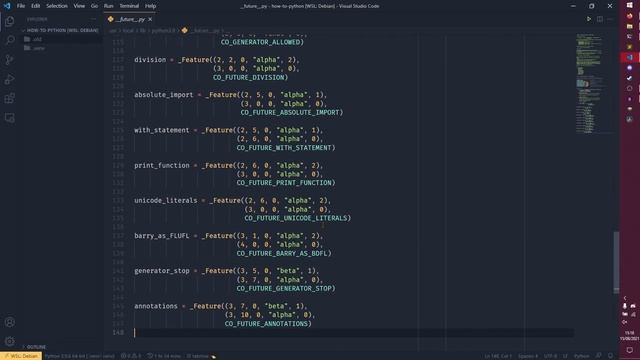Open the Run menu

[x=109, y=6]
